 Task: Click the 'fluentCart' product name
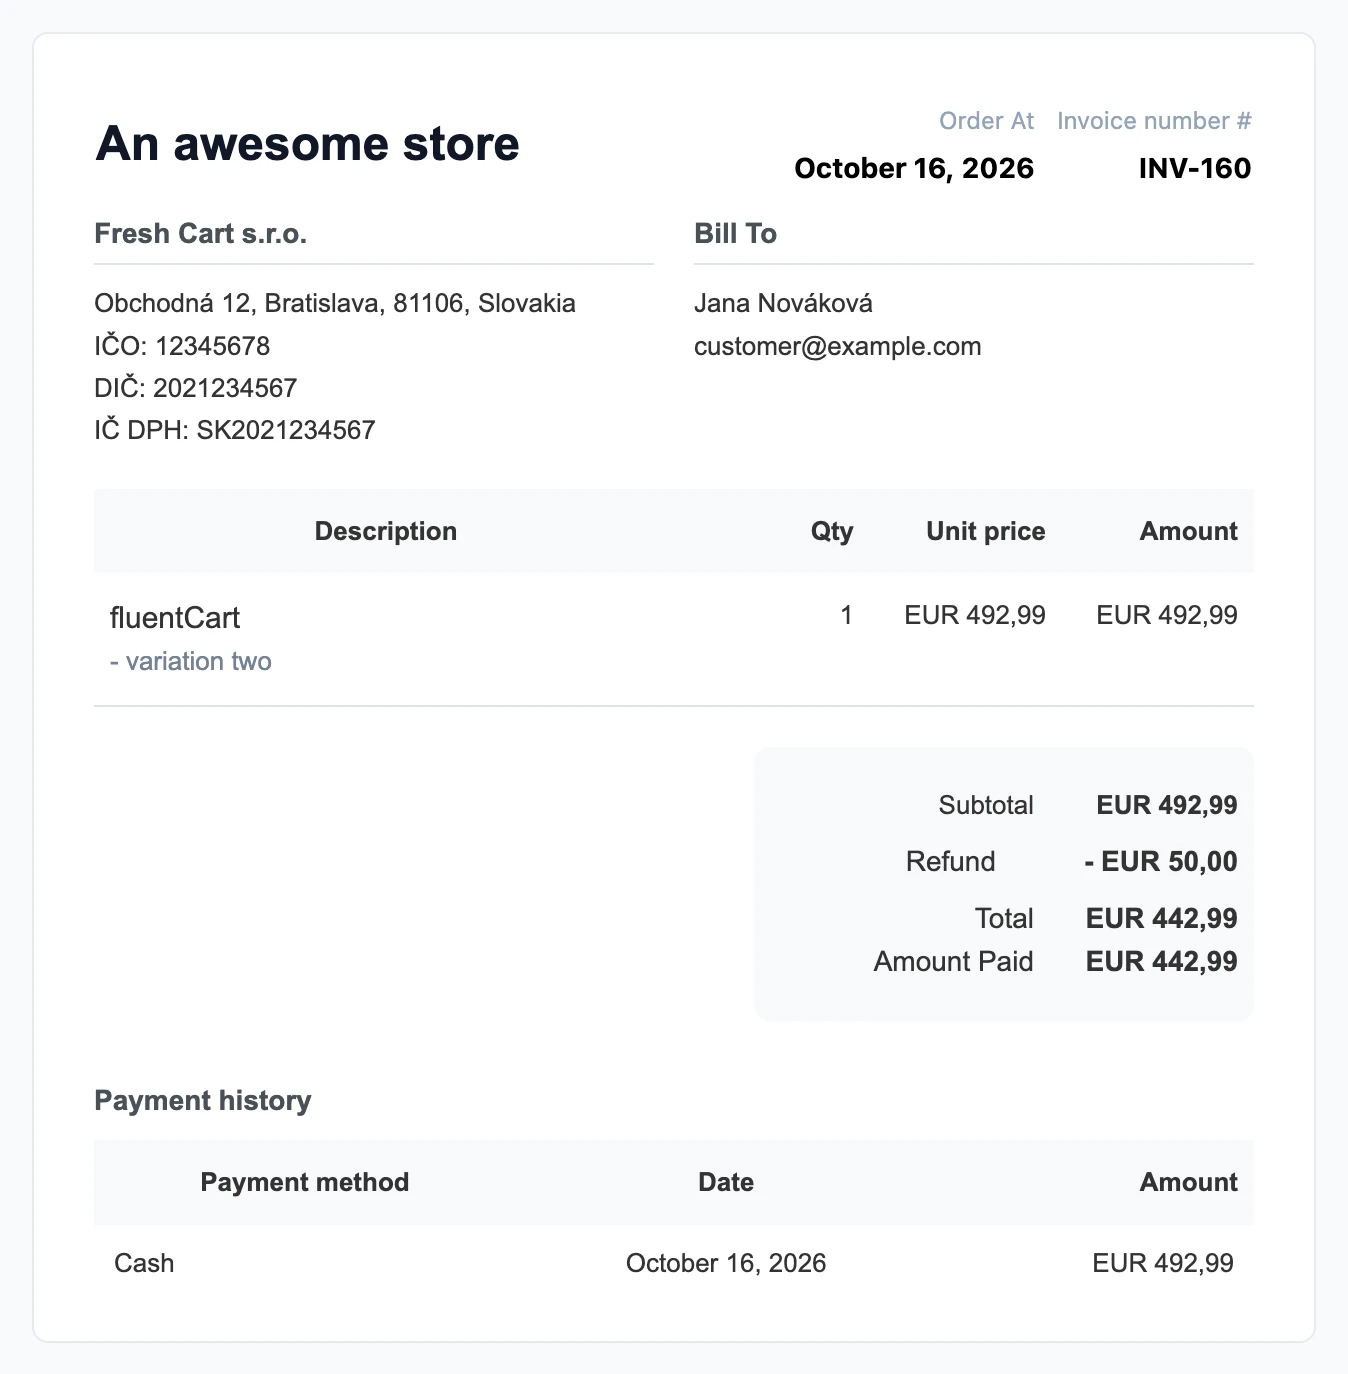[x=175, y=617]
